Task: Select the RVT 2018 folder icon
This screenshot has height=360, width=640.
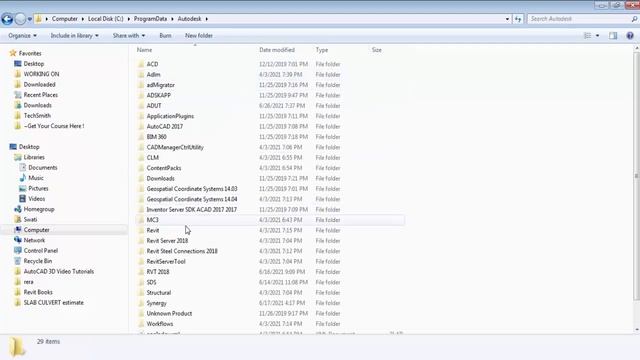Action: click(141, 272)
